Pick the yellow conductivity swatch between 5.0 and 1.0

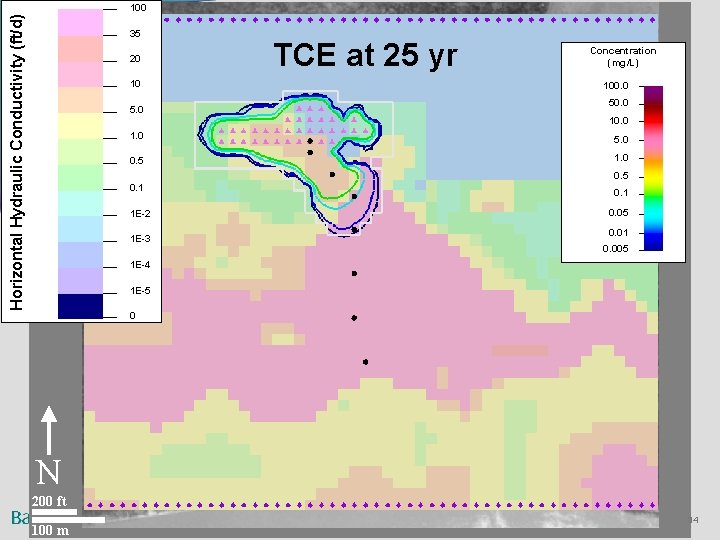(80, 125)
